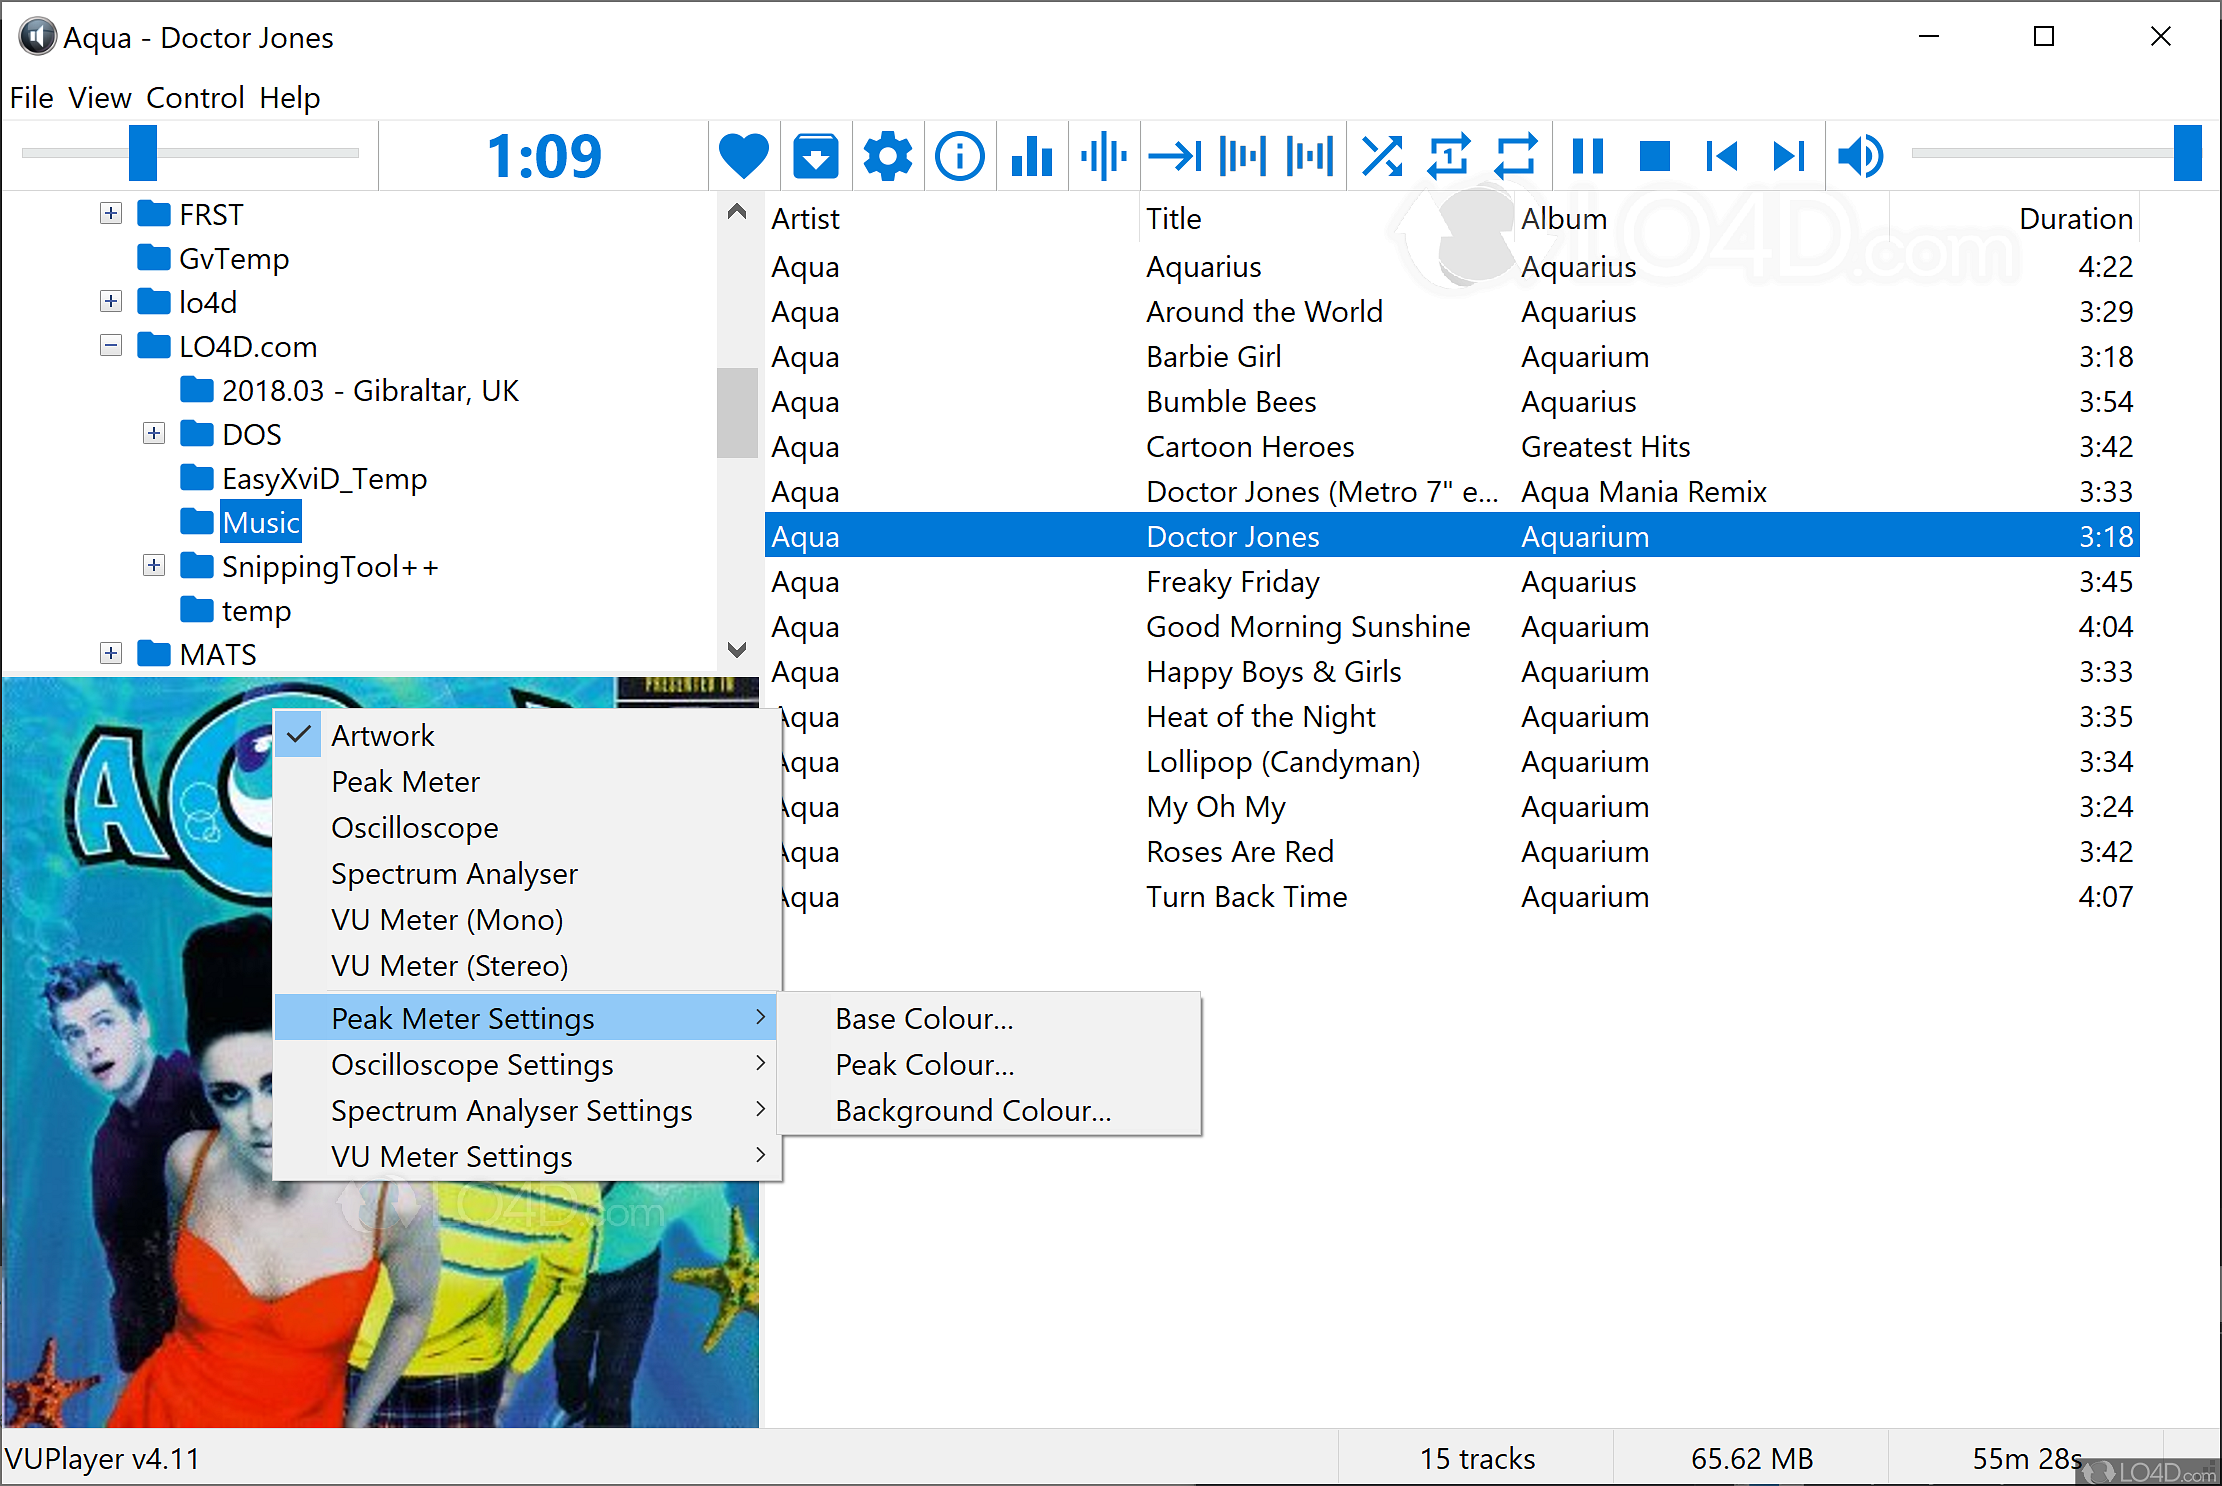Switch visualization to Oscilloscope
Screen dimensions: 2222x1486
[414, 827]
